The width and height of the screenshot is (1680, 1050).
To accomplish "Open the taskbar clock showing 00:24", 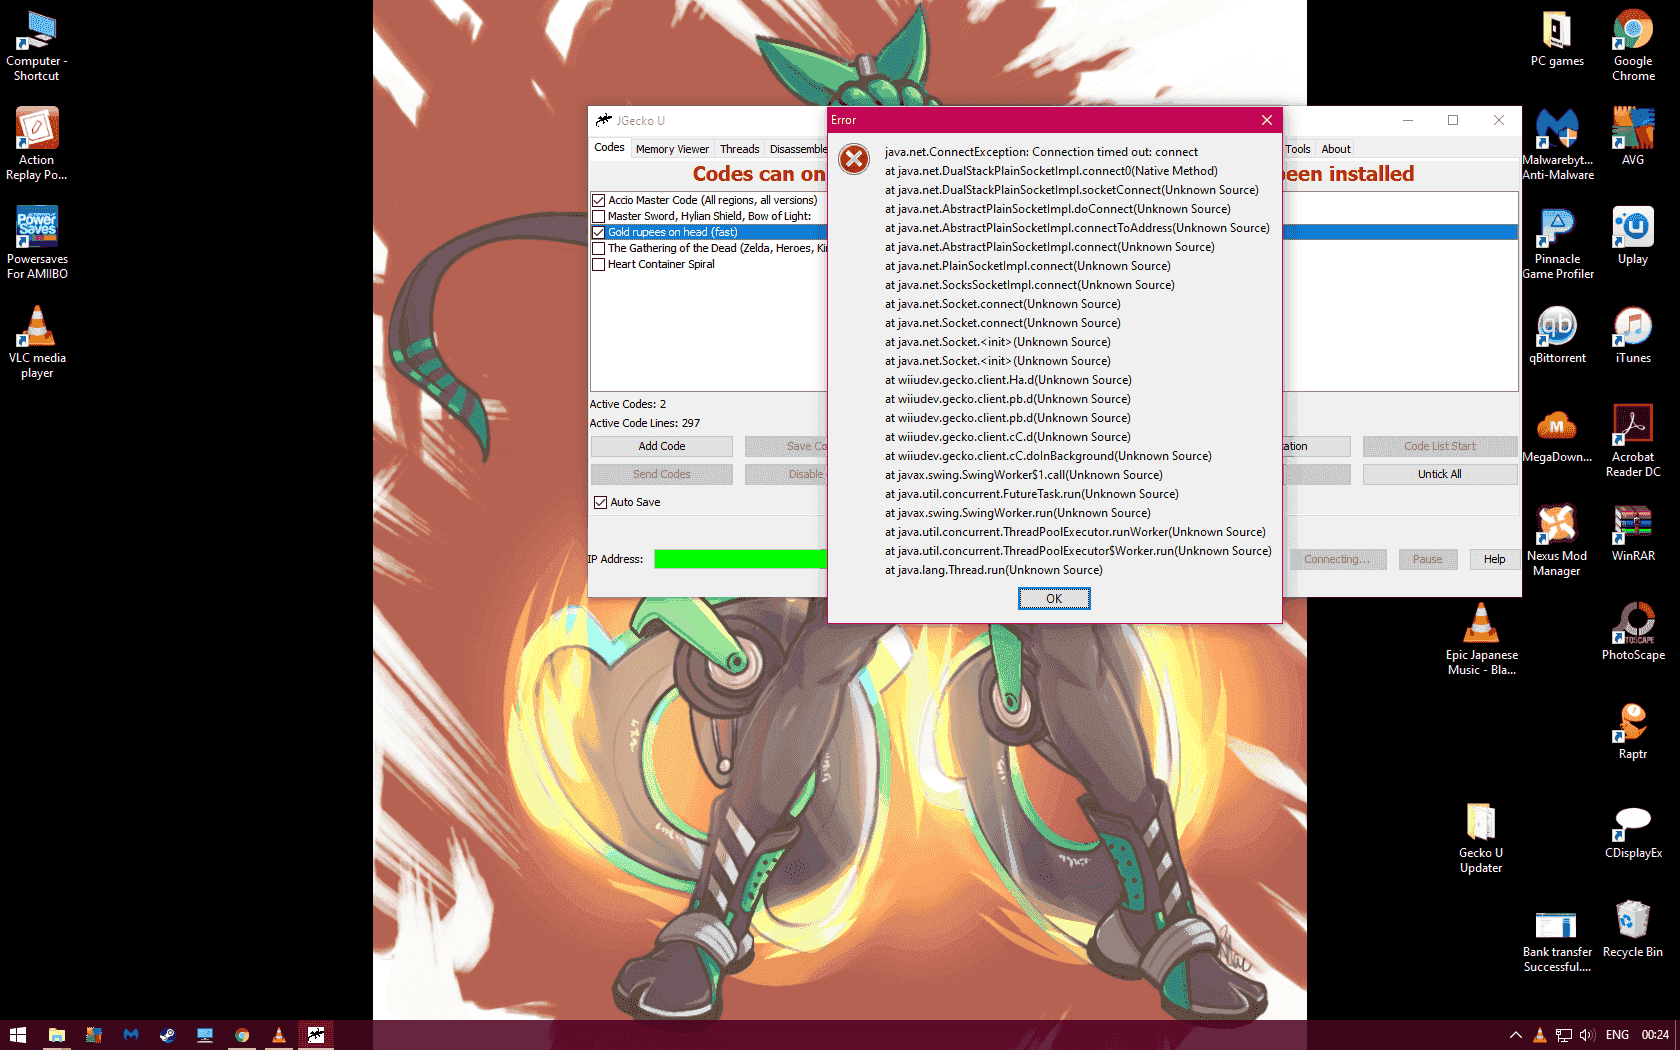I will point(1655,1035).
